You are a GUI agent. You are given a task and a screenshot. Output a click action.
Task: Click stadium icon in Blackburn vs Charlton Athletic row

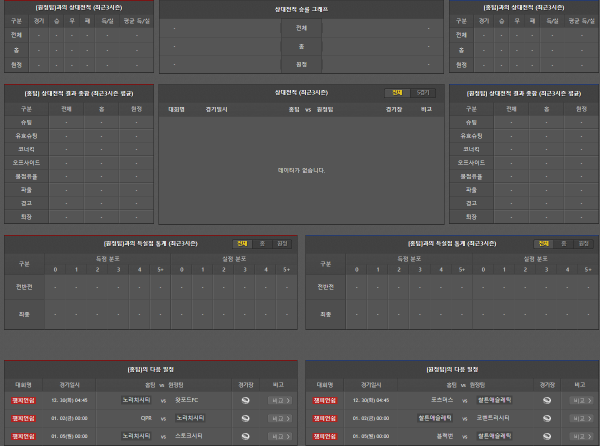tap(547, 436)
